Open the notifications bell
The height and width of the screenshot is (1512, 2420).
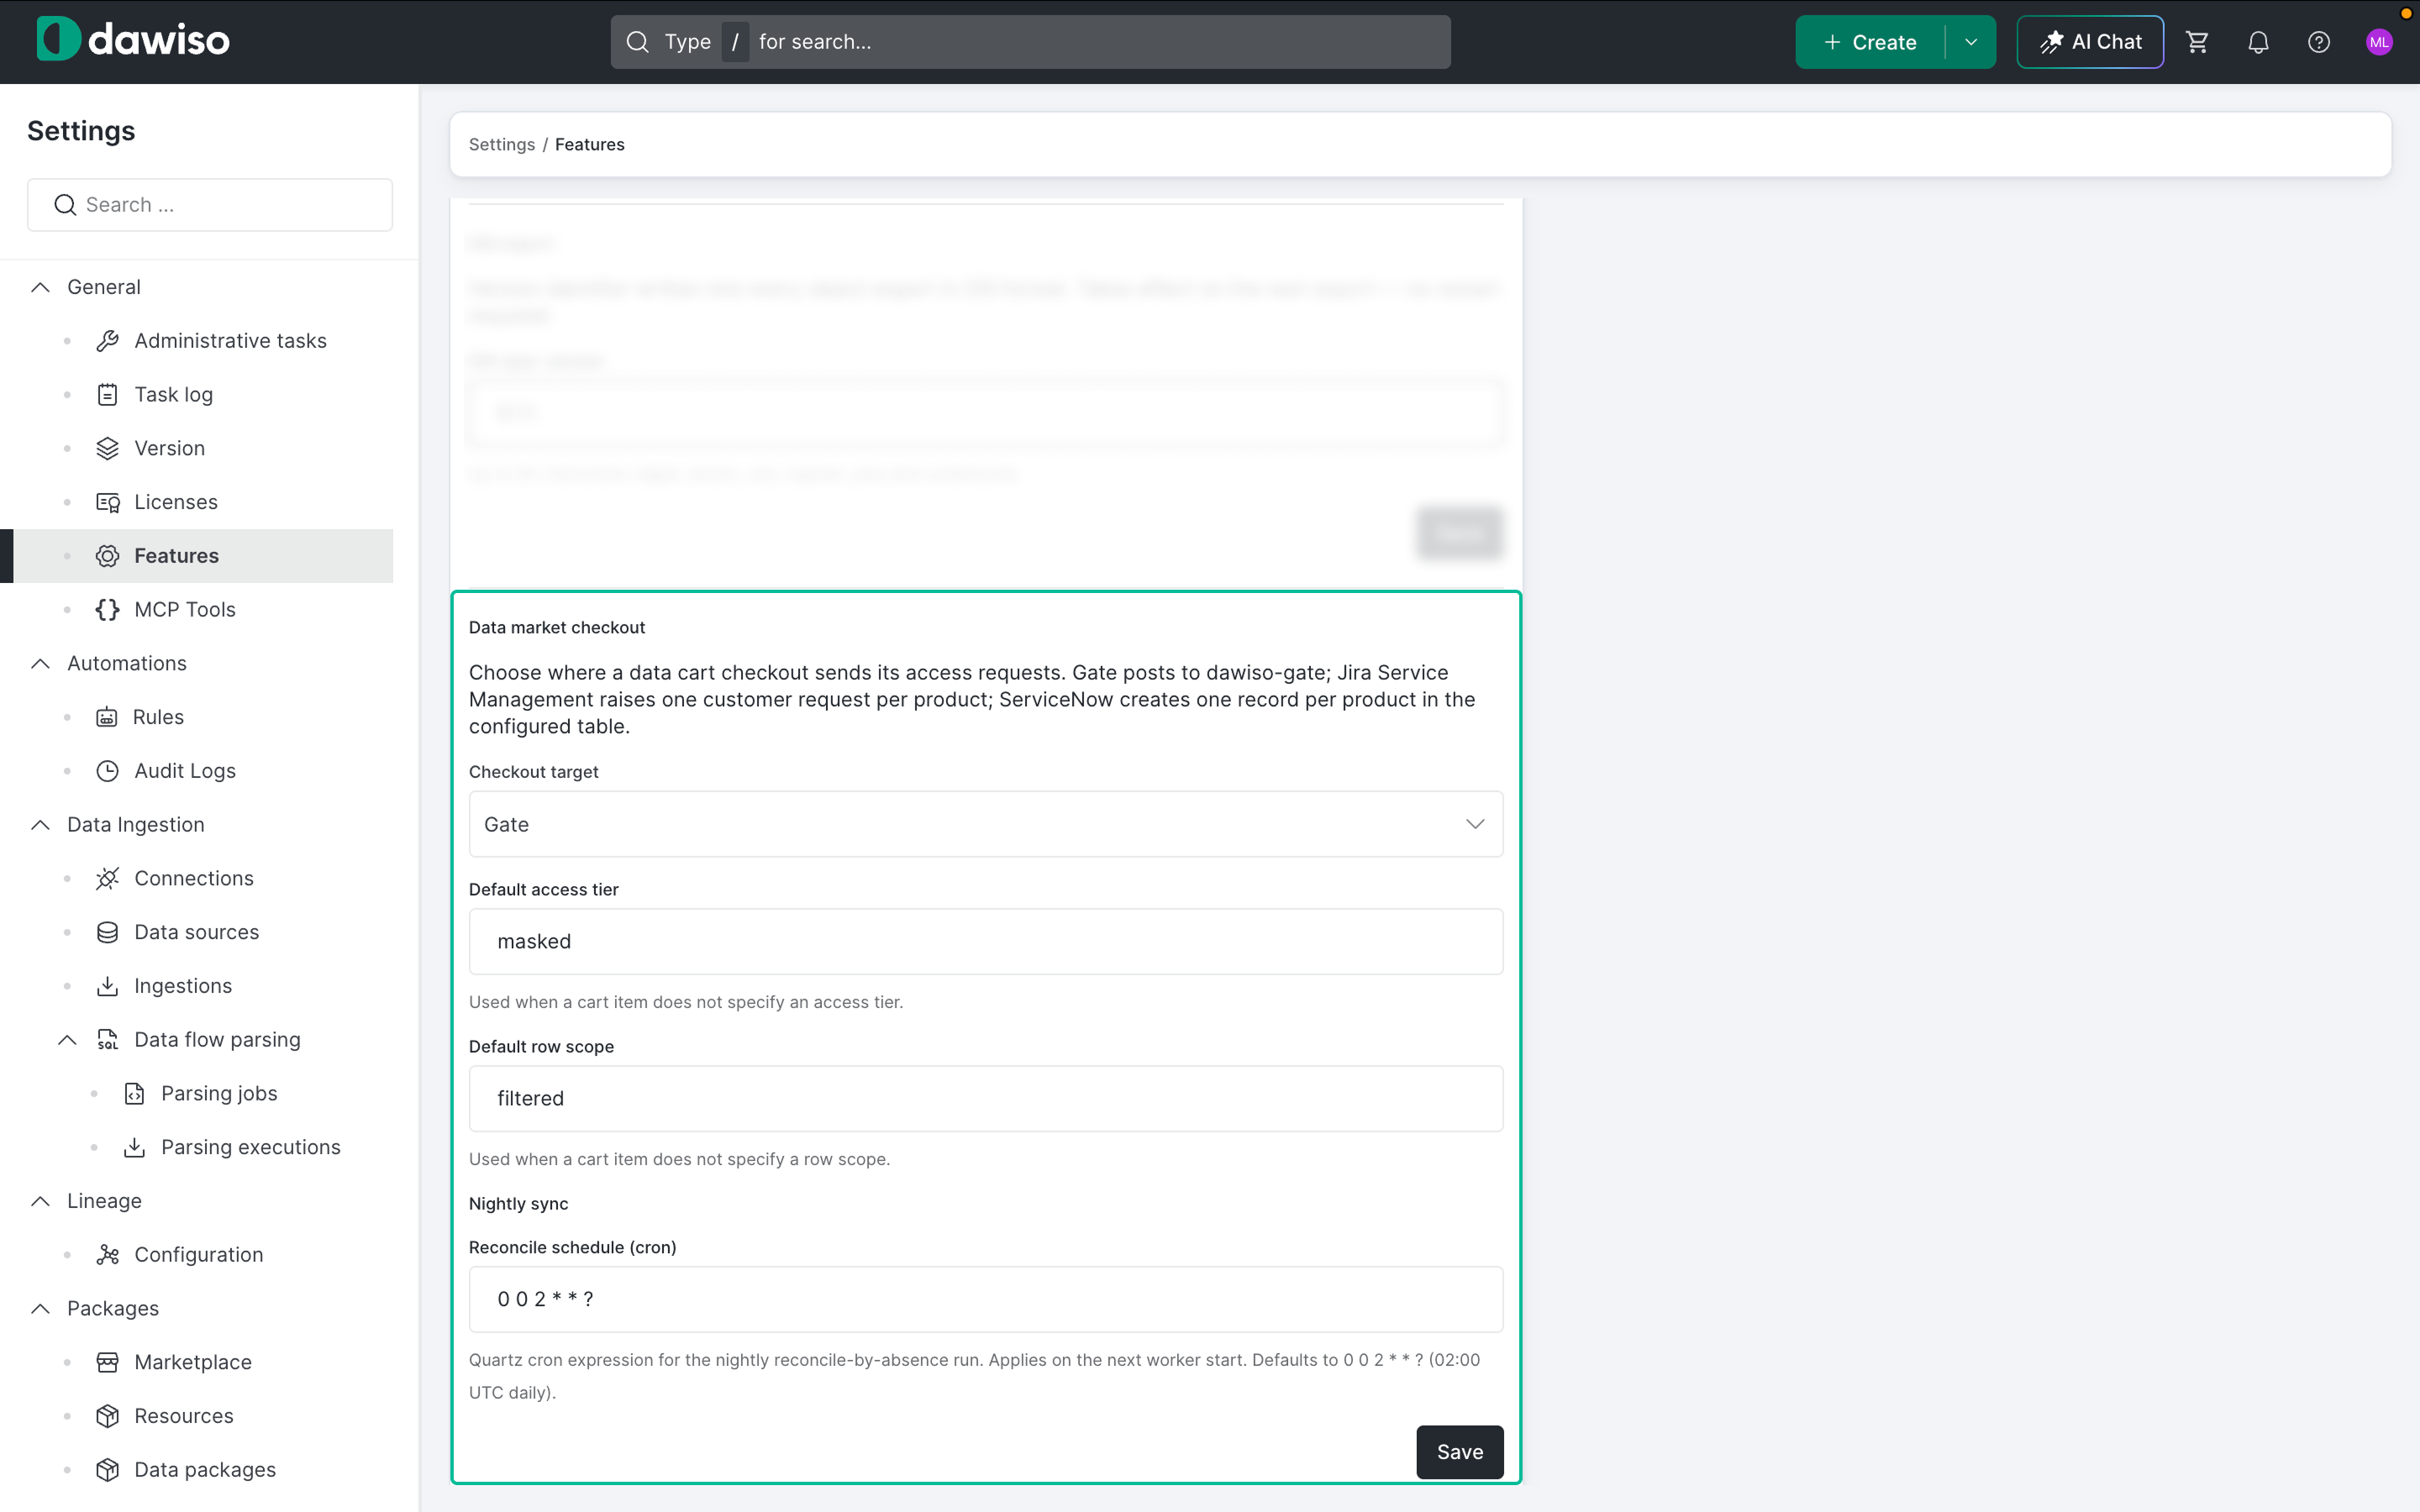click(2258, 42)
